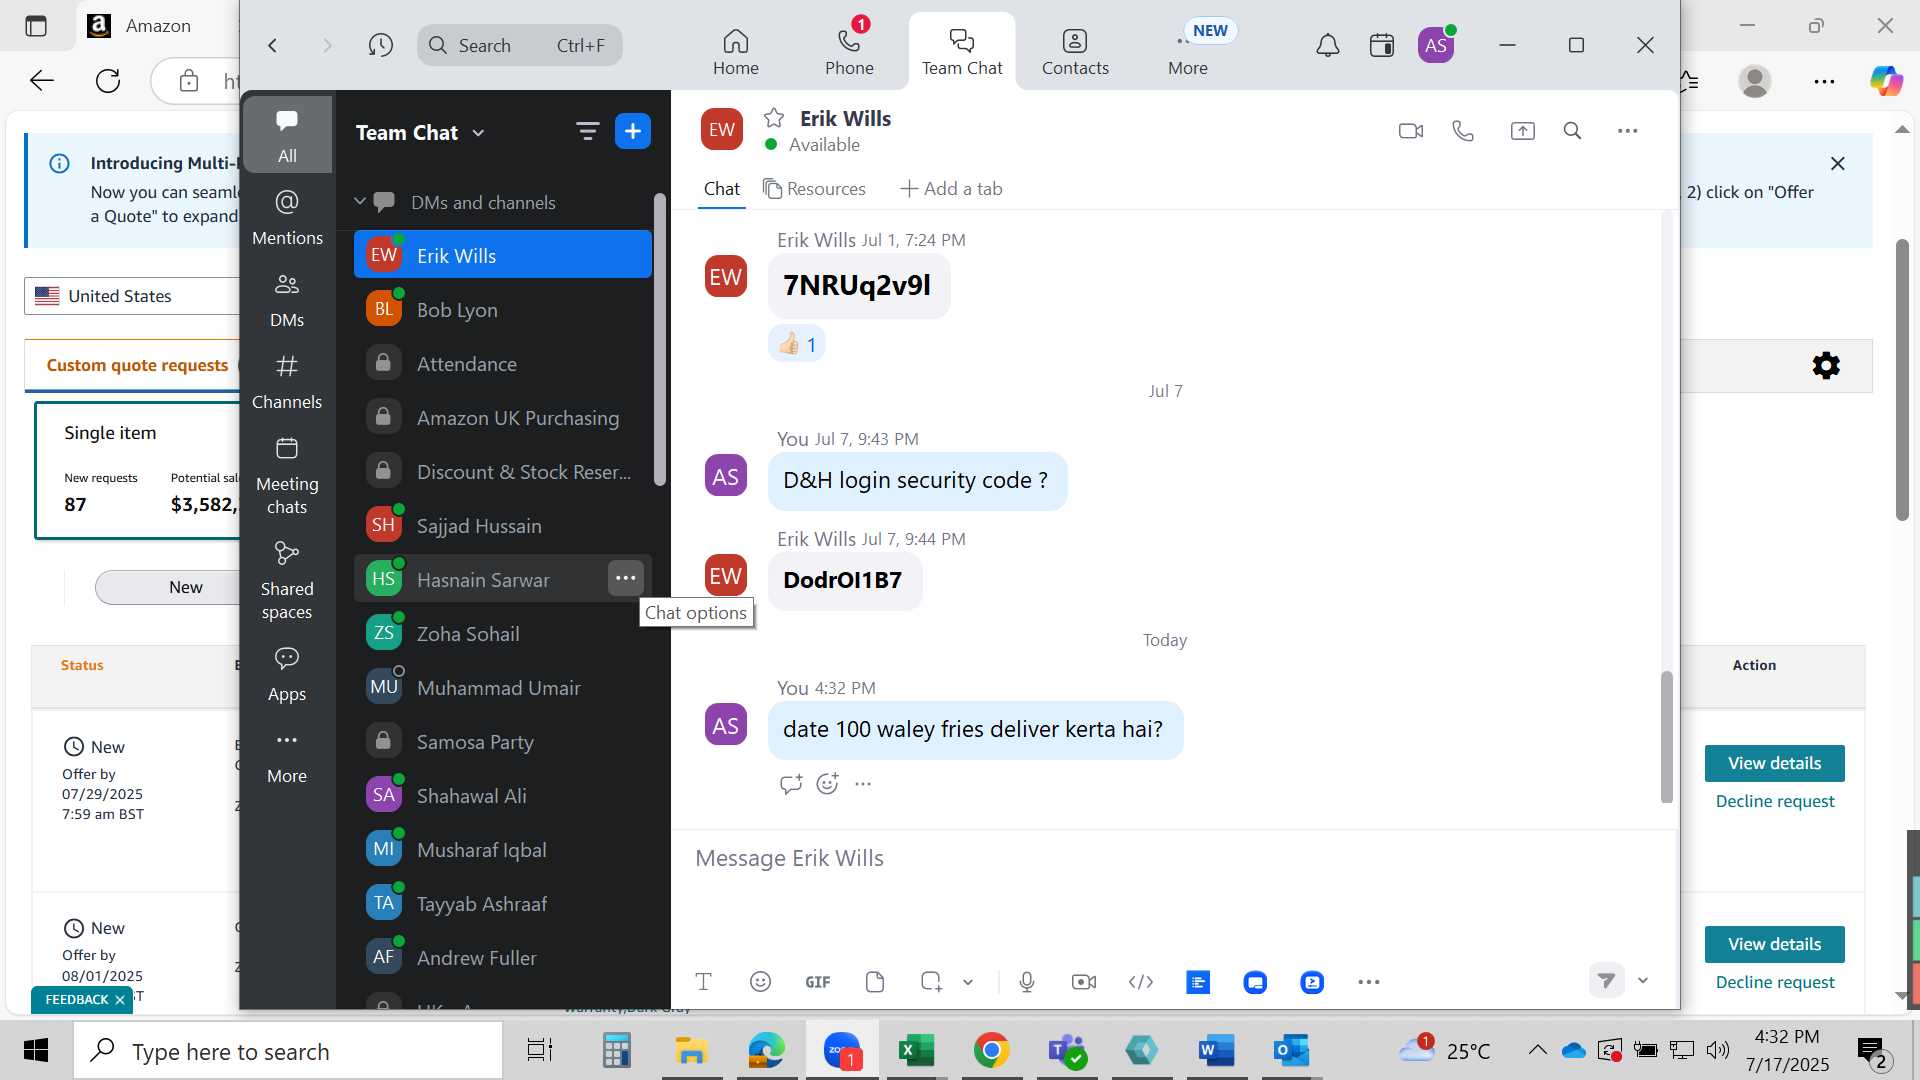Go back with the Zoom back arrow
Screen dimensions: 1920x1080
[272, 45]
